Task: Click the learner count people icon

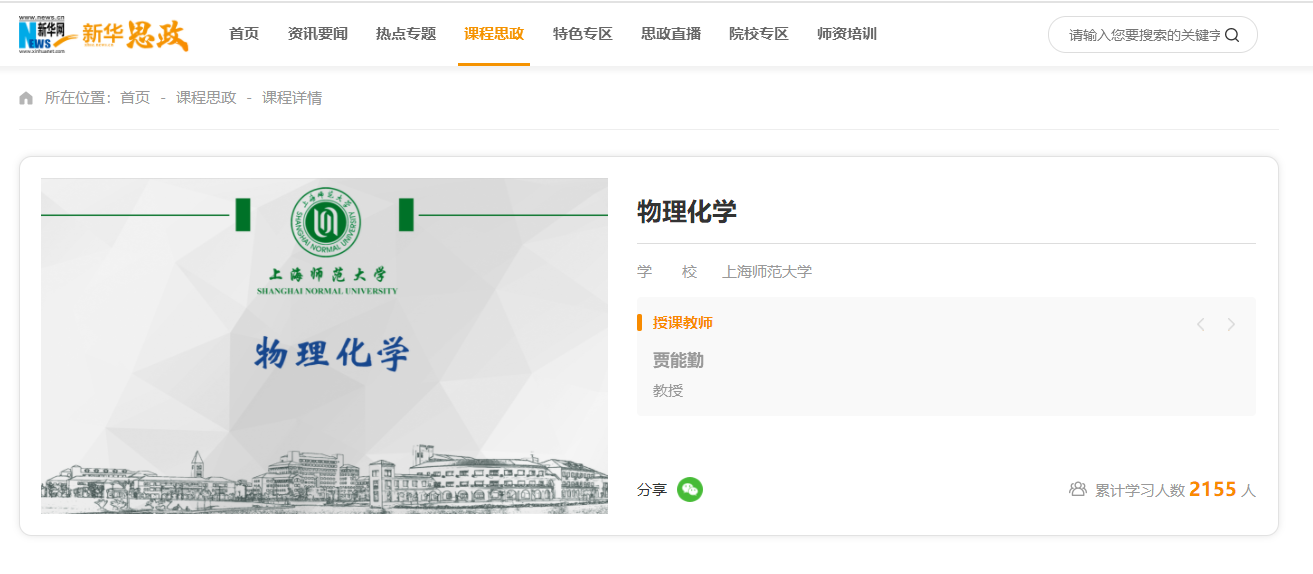Action: click(1077, 490)
